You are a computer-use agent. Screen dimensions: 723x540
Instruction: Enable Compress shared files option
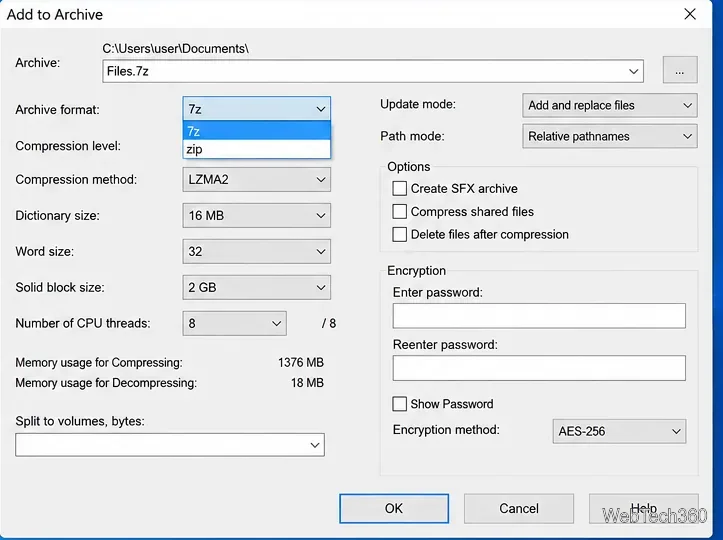(399, 212)
